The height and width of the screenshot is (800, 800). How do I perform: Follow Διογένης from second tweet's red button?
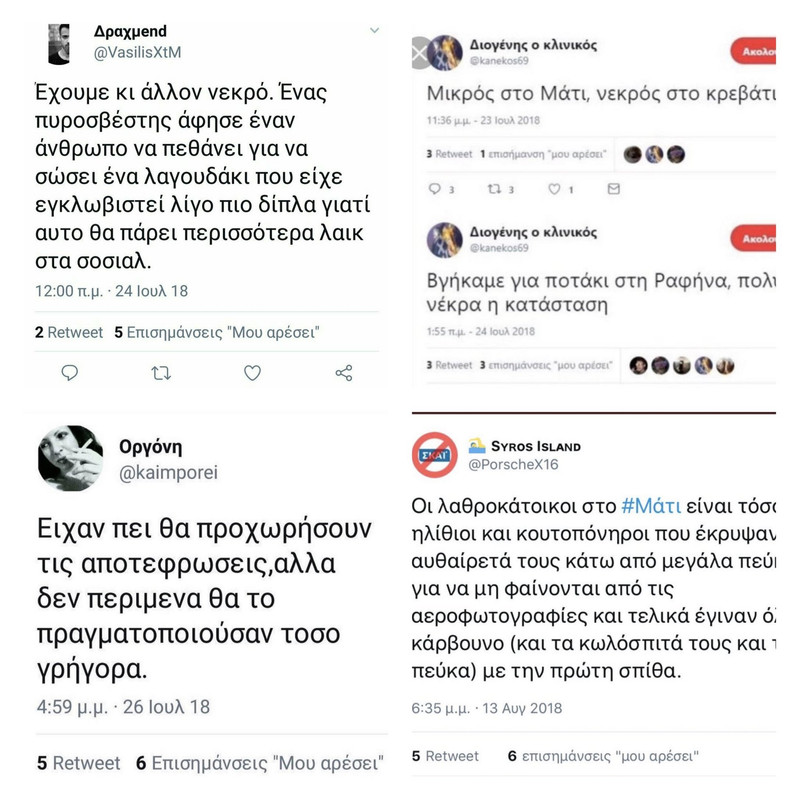click(x=753, y=238)
